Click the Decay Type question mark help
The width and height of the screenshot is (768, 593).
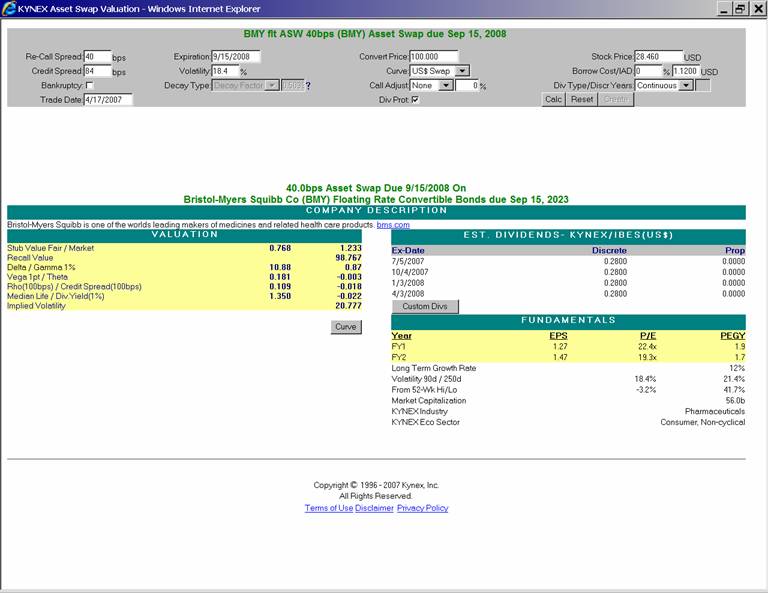[308, 86]
